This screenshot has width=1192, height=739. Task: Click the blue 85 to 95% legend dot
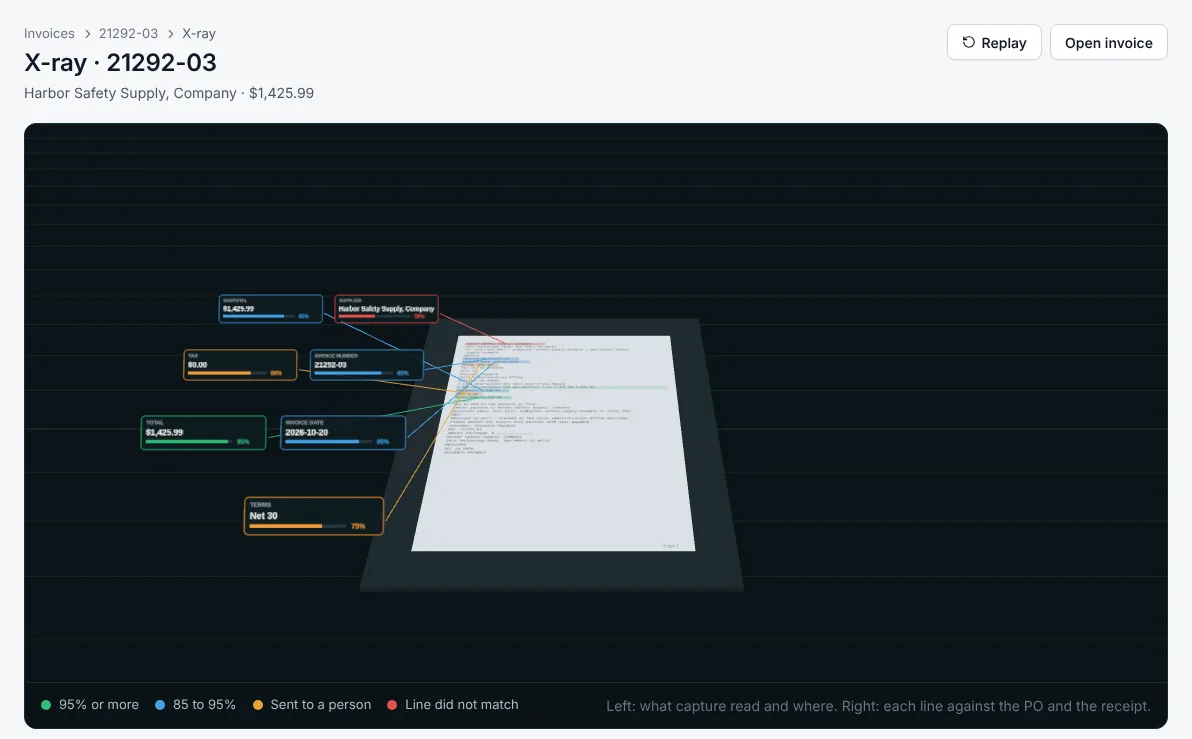160,705
